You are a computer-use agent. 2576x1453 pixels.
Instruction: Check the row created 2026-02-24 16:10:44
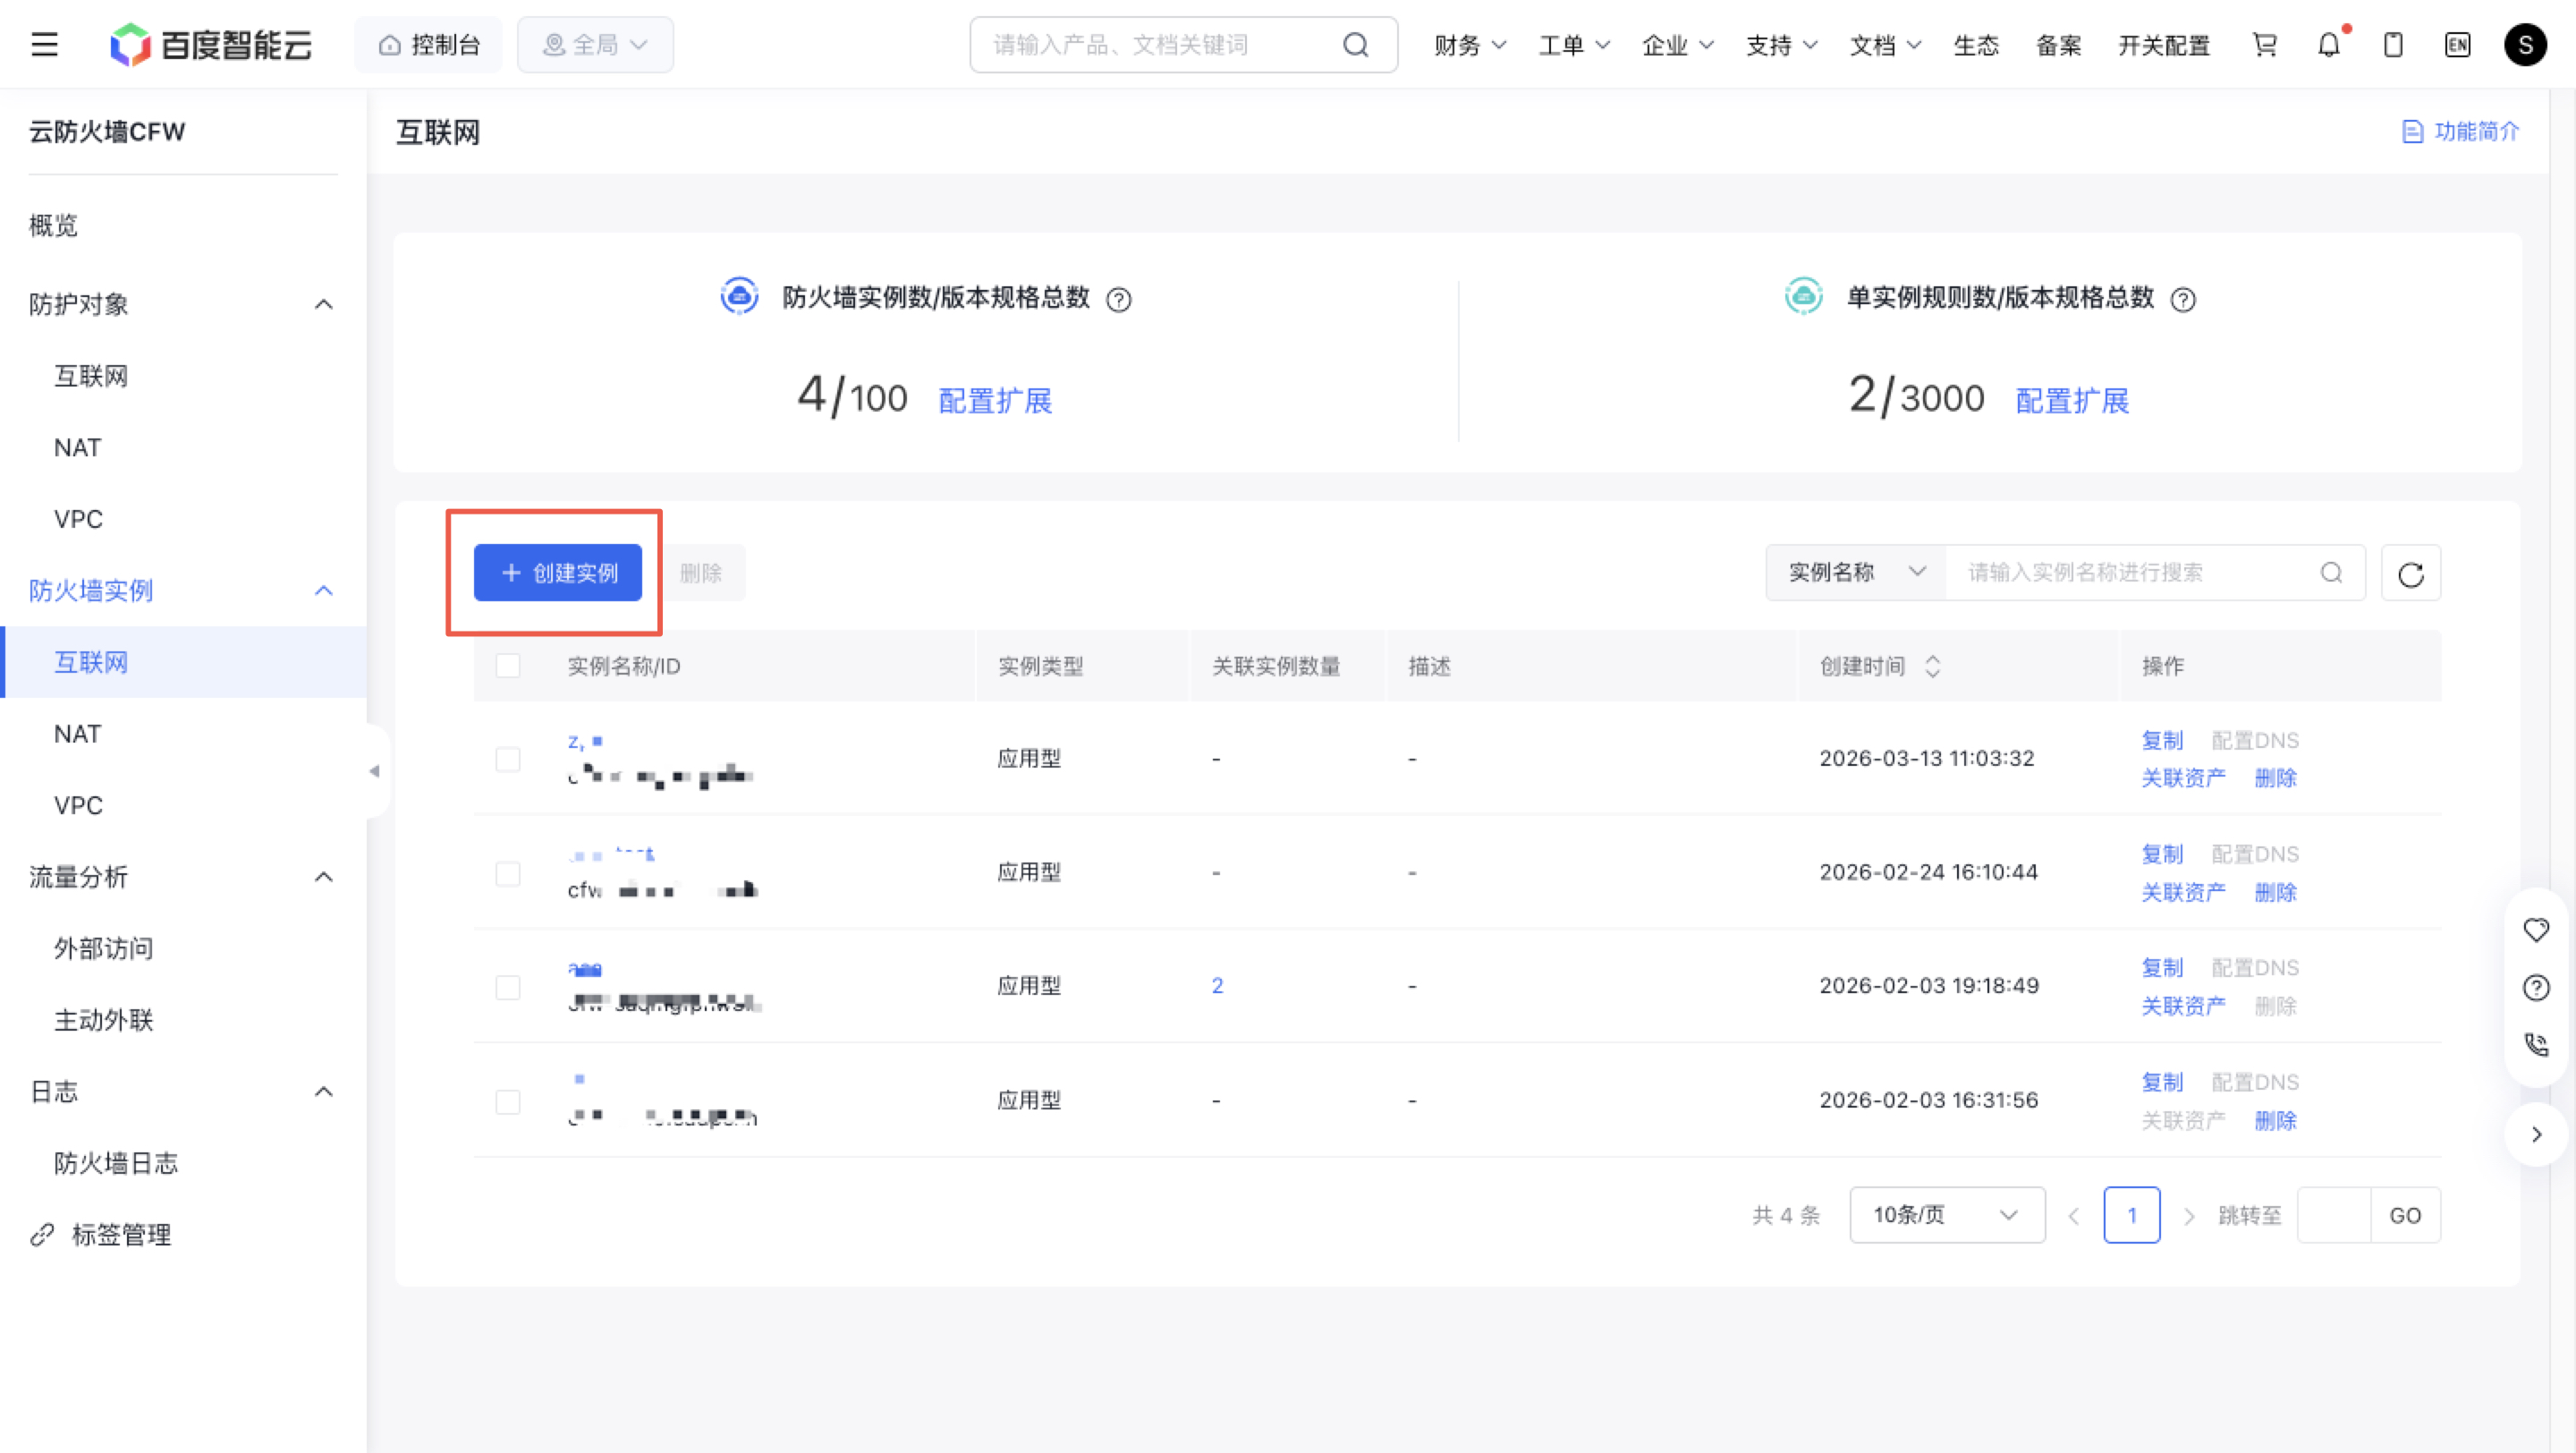point(508,873)
